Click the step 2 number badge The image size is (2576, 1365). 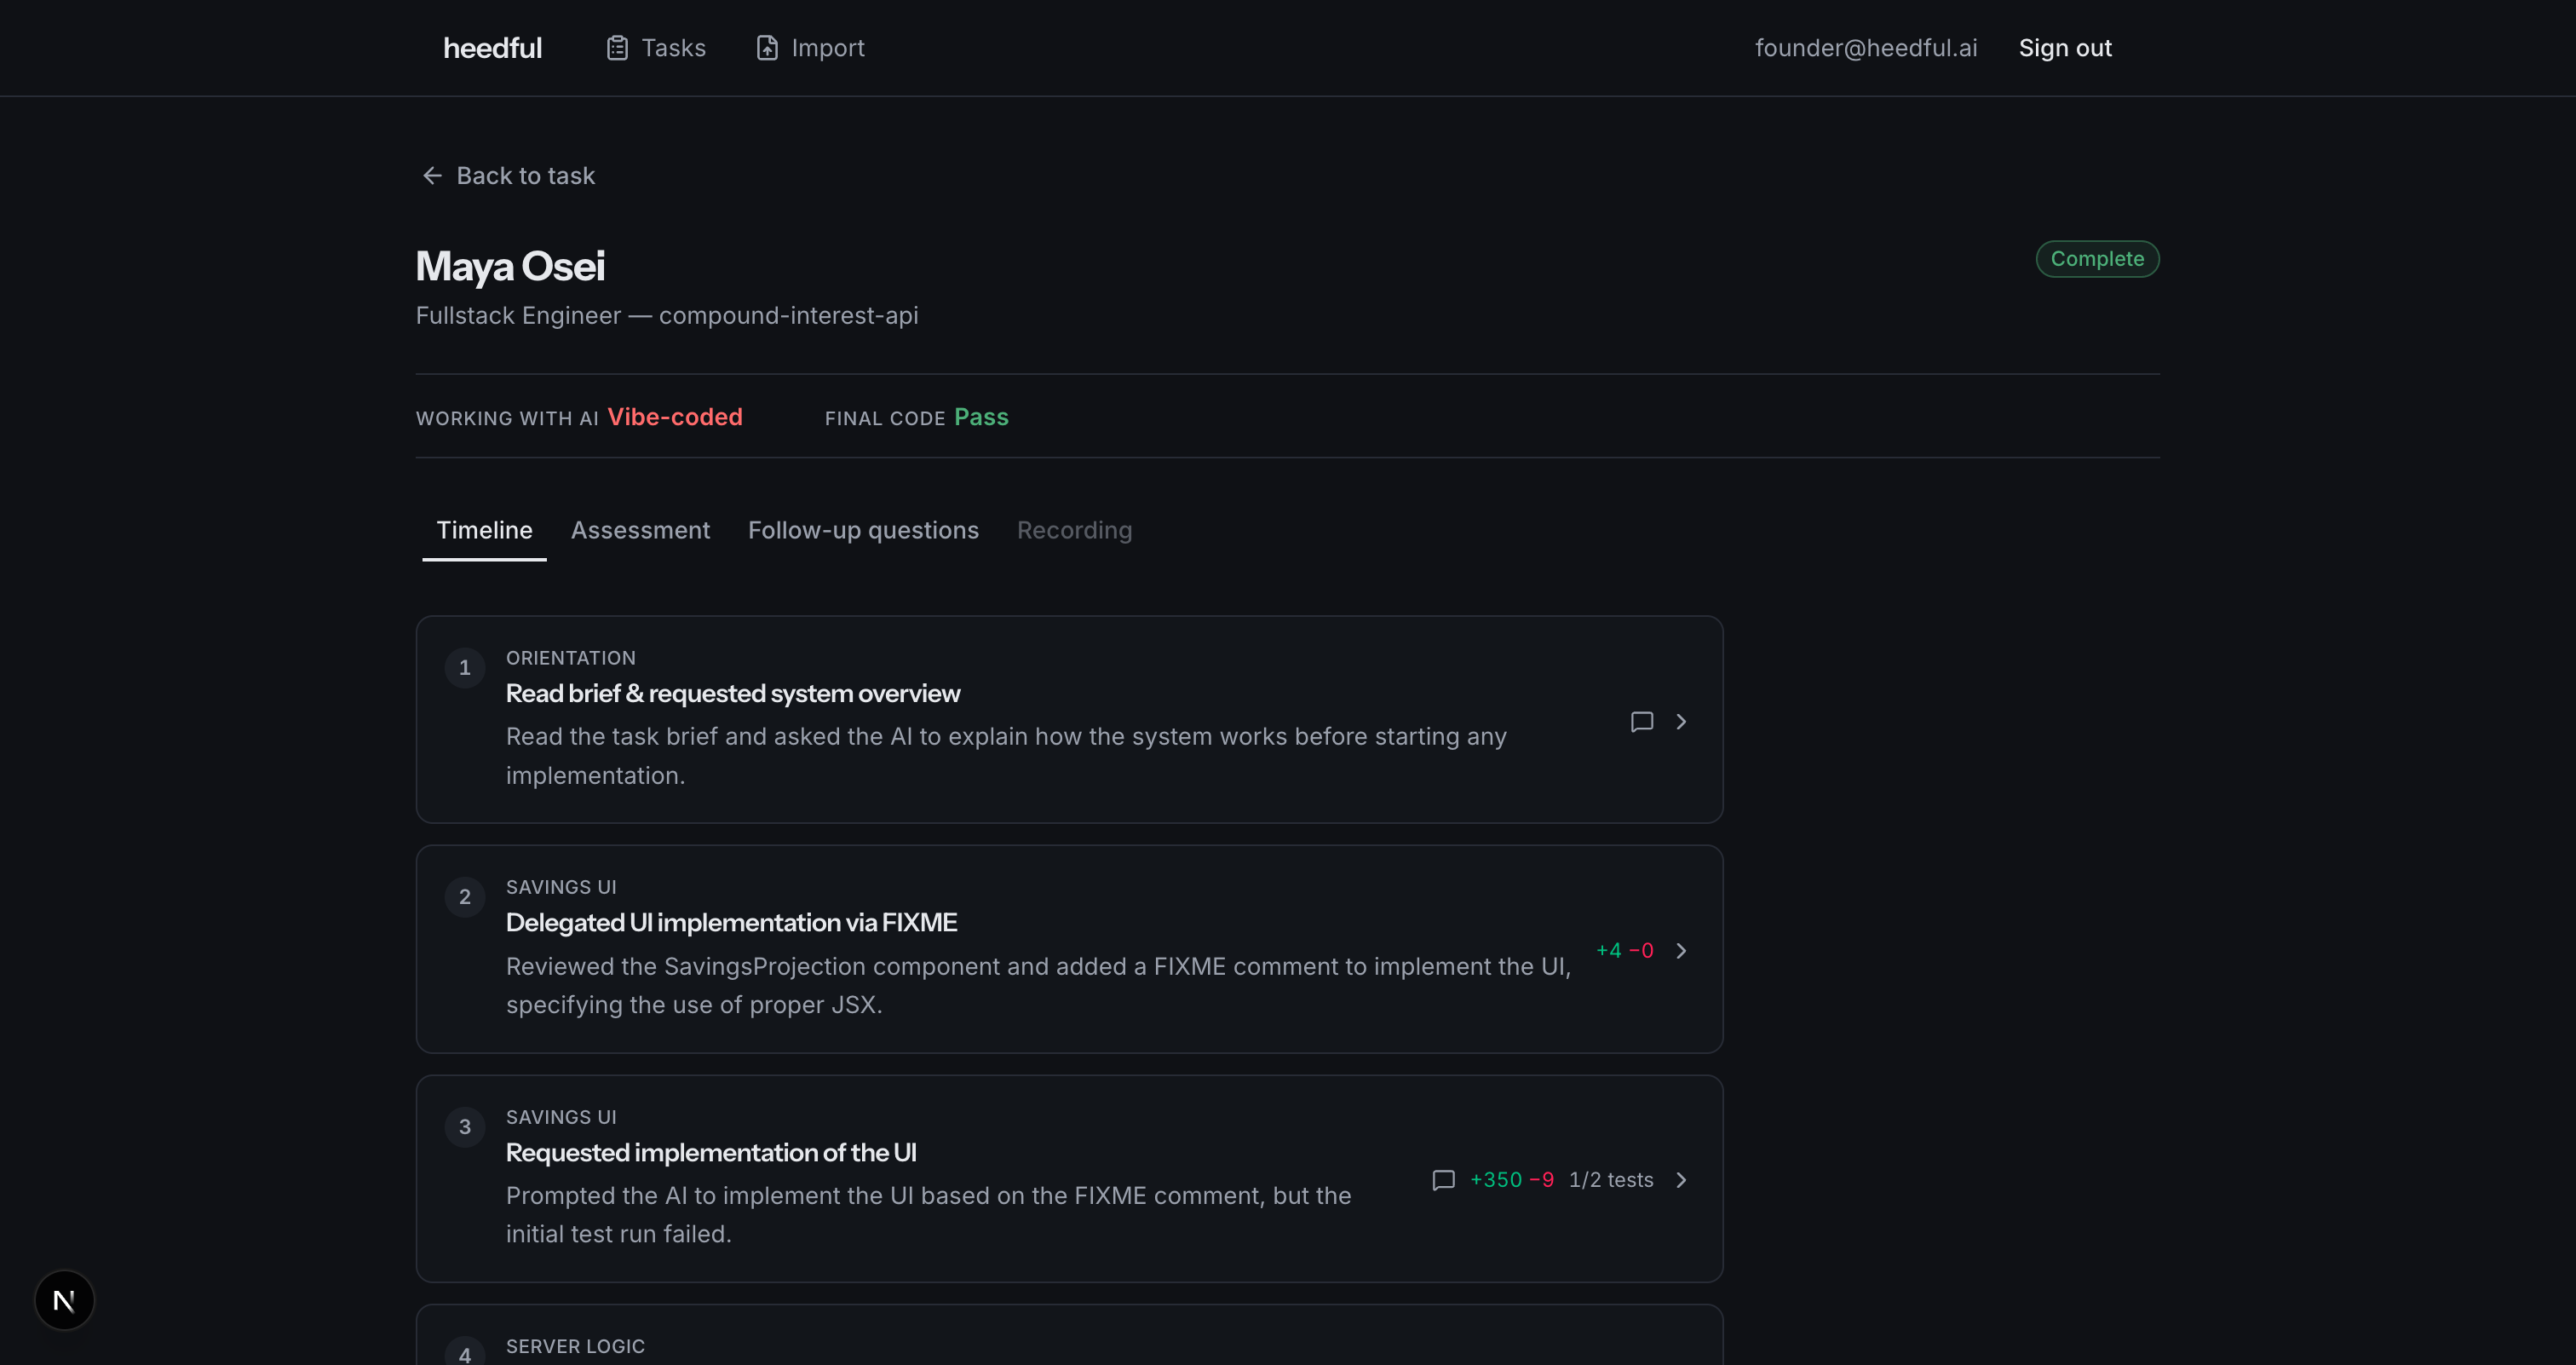point(464,897)
